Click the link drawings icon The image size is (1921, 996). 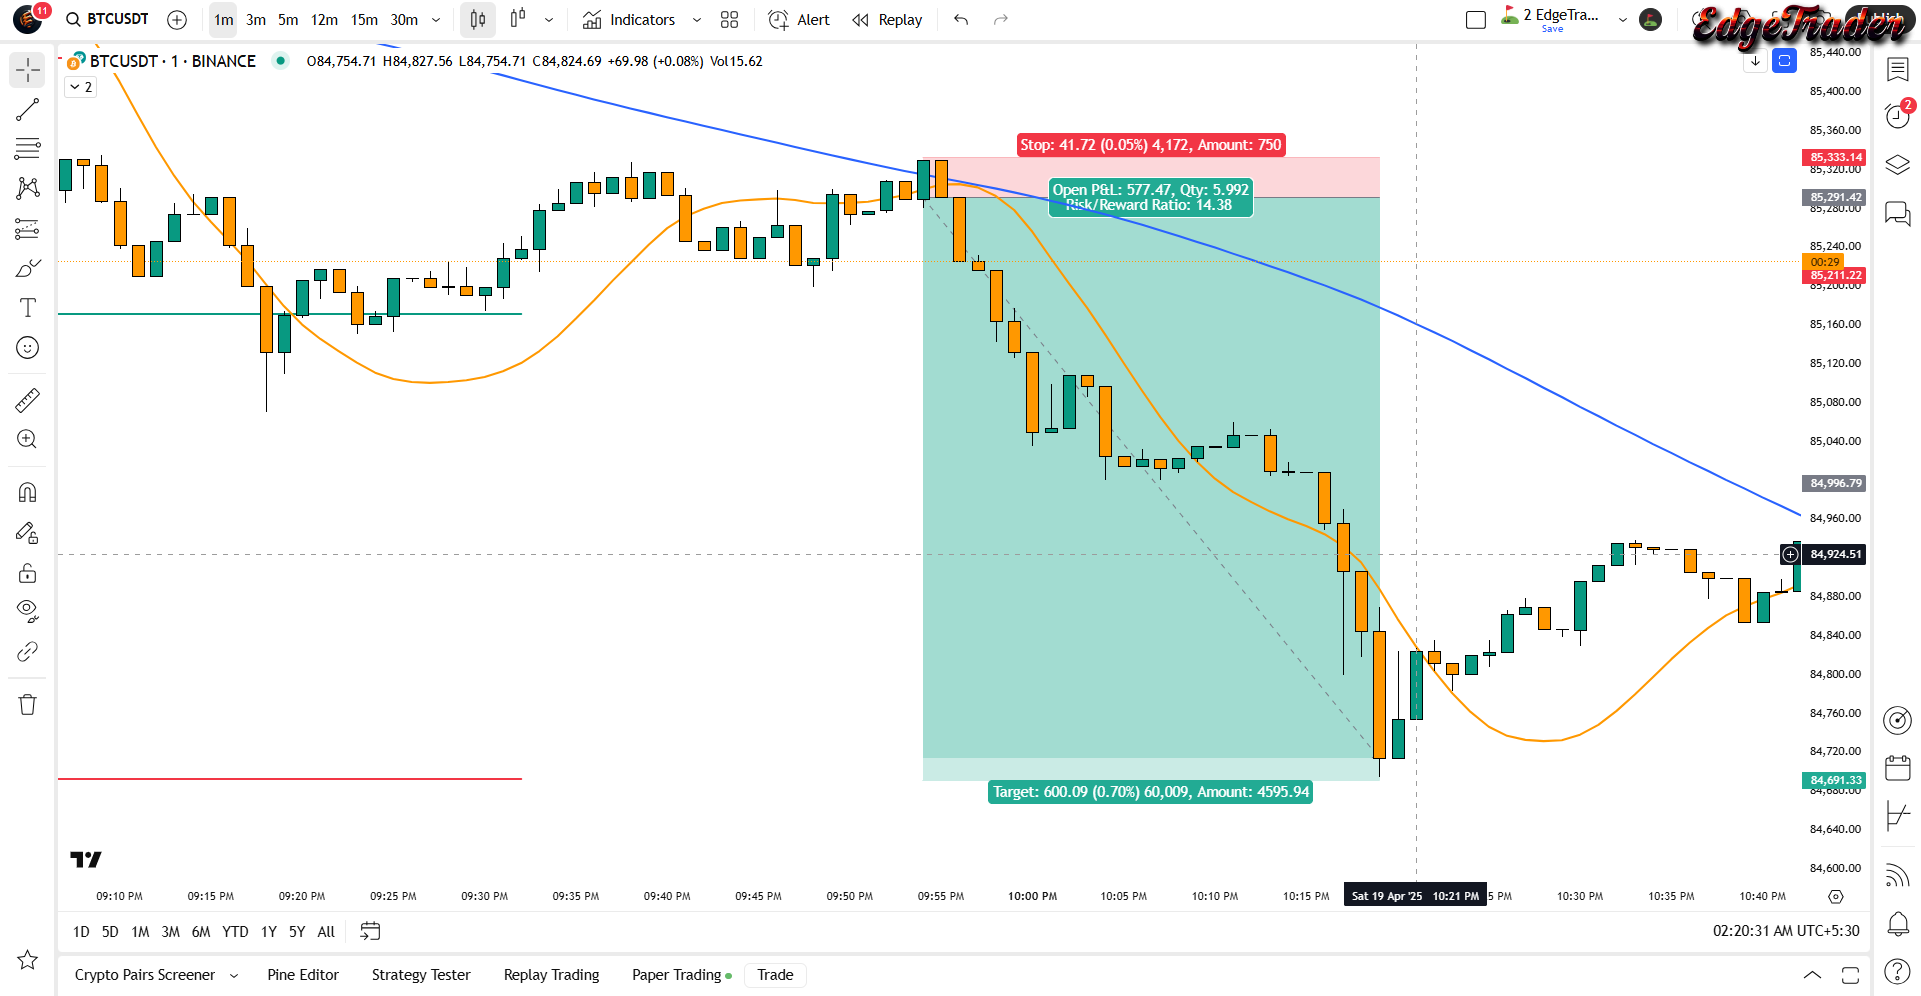pyautogui.click(x=27, y=652)
